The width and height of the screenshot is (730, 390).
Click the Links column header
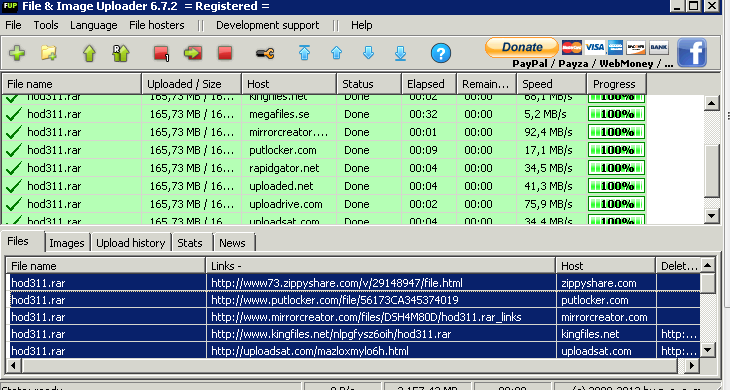point(380,266)
